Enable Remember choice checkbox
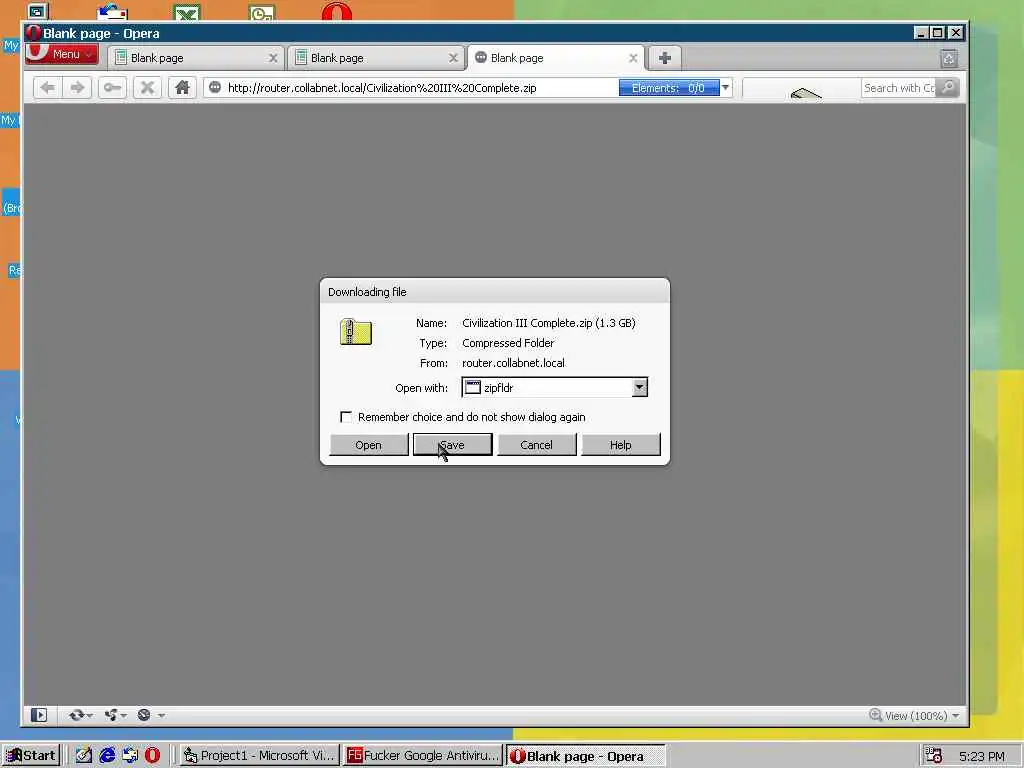The image size is (1024, 768). tap(346, 417)
